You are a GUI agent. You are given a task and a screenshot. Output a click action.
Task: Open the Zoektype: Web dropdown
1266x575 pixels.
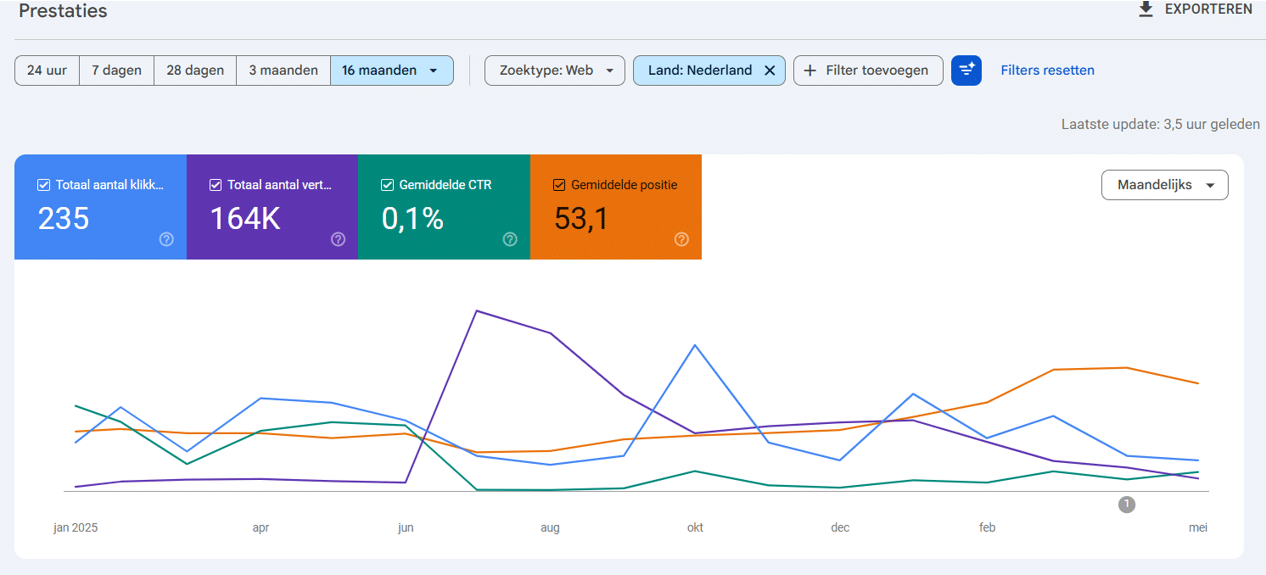coord(555,70)
